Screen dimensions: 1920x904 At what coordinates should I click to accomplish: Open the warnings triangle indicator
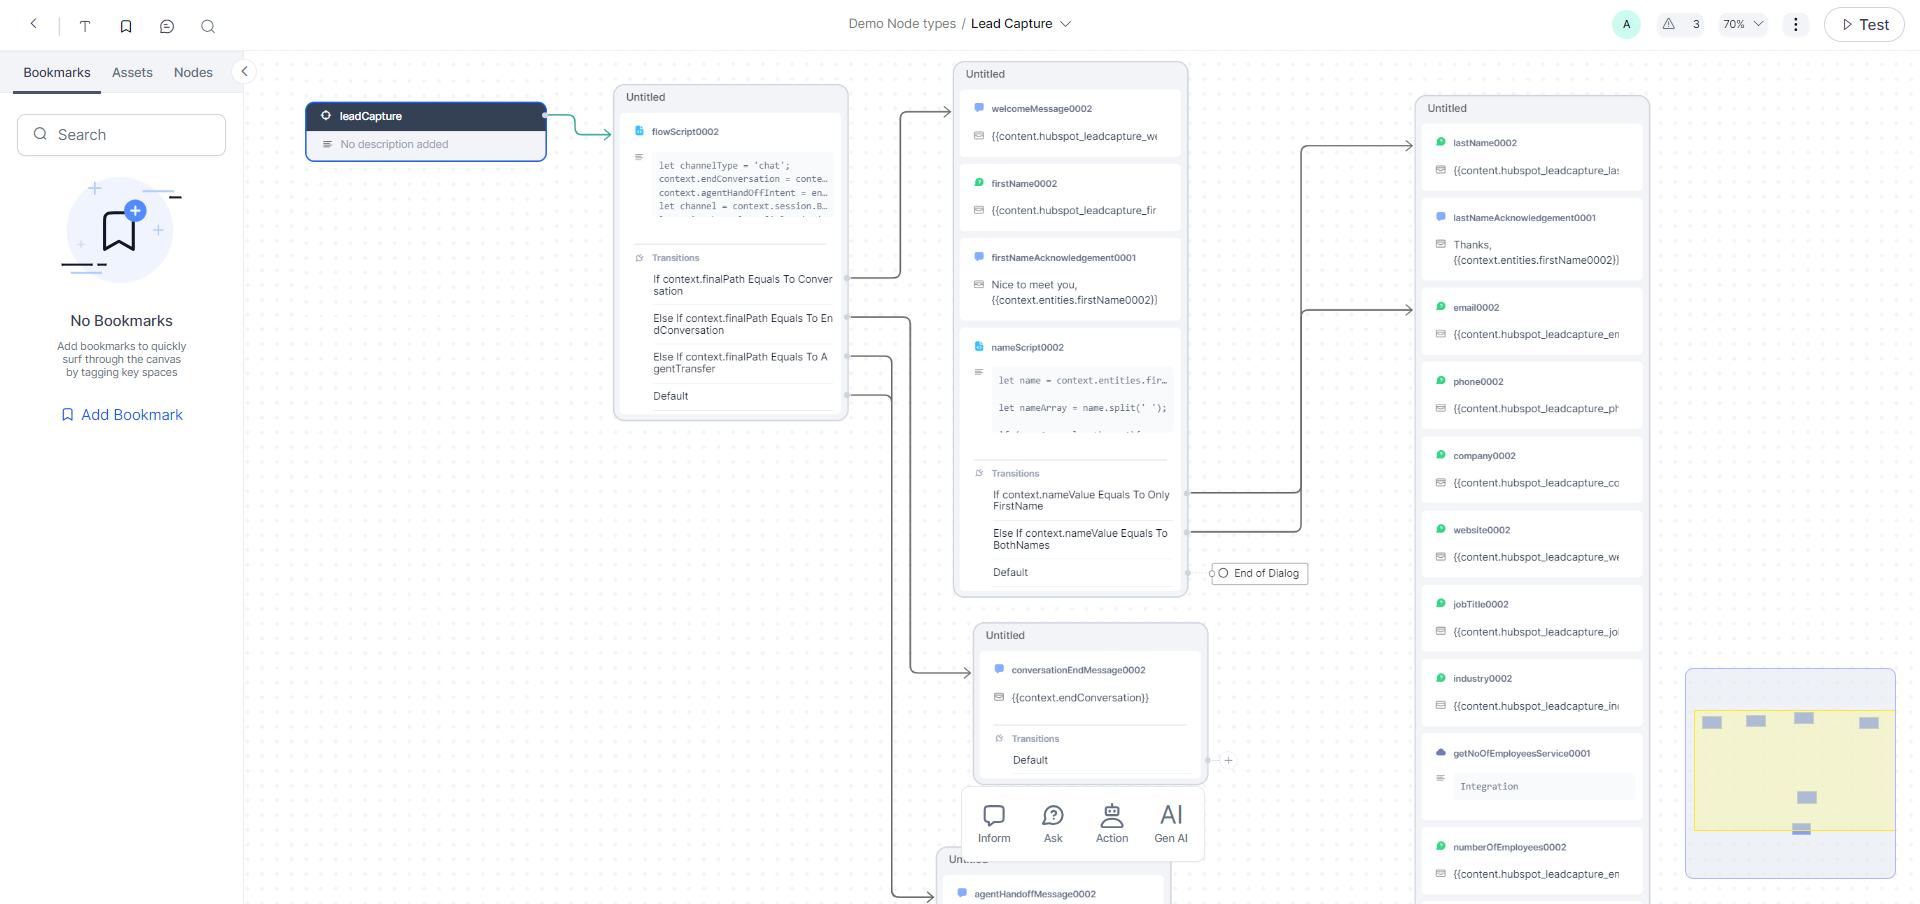(x=1669, y=24)
